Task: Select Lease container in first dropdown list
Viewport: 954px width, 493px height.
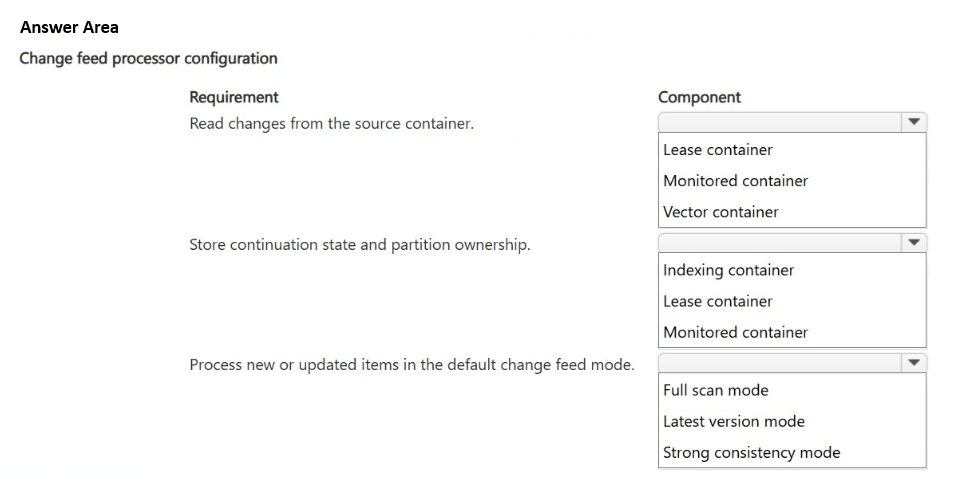Action: point(717,150)
